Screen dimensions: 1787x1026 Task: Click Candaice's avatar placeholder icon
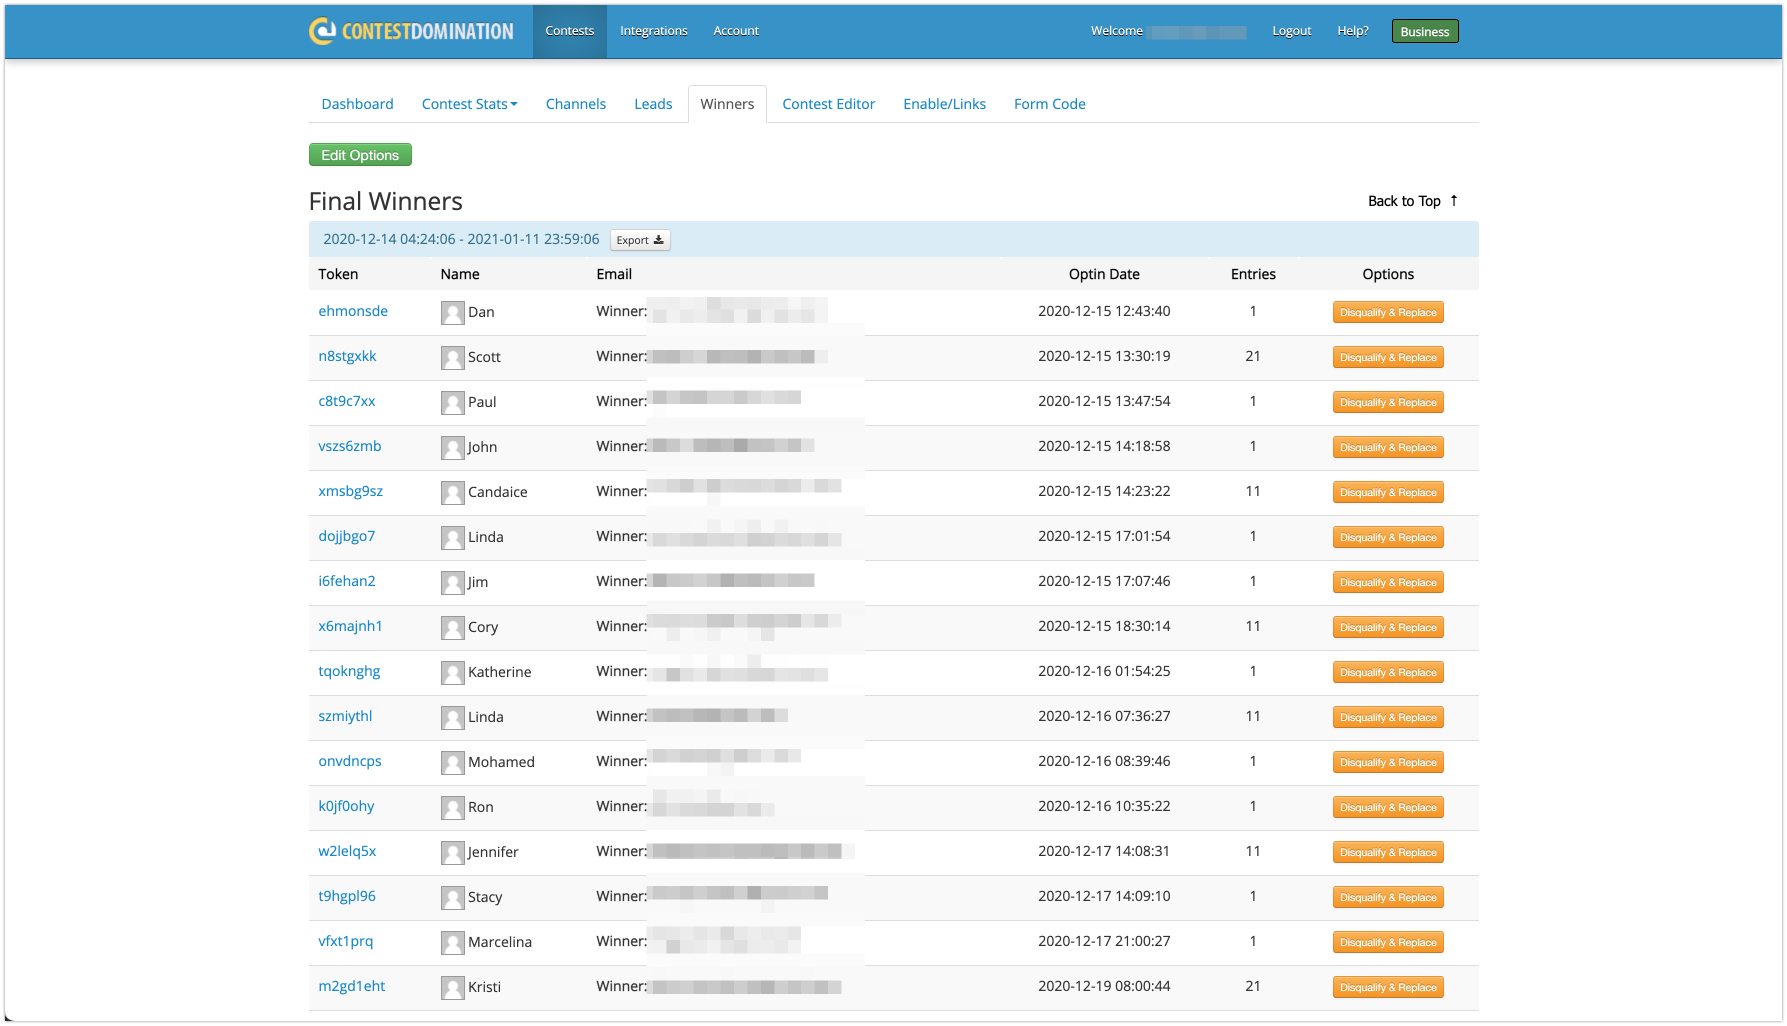click(452, 492)
